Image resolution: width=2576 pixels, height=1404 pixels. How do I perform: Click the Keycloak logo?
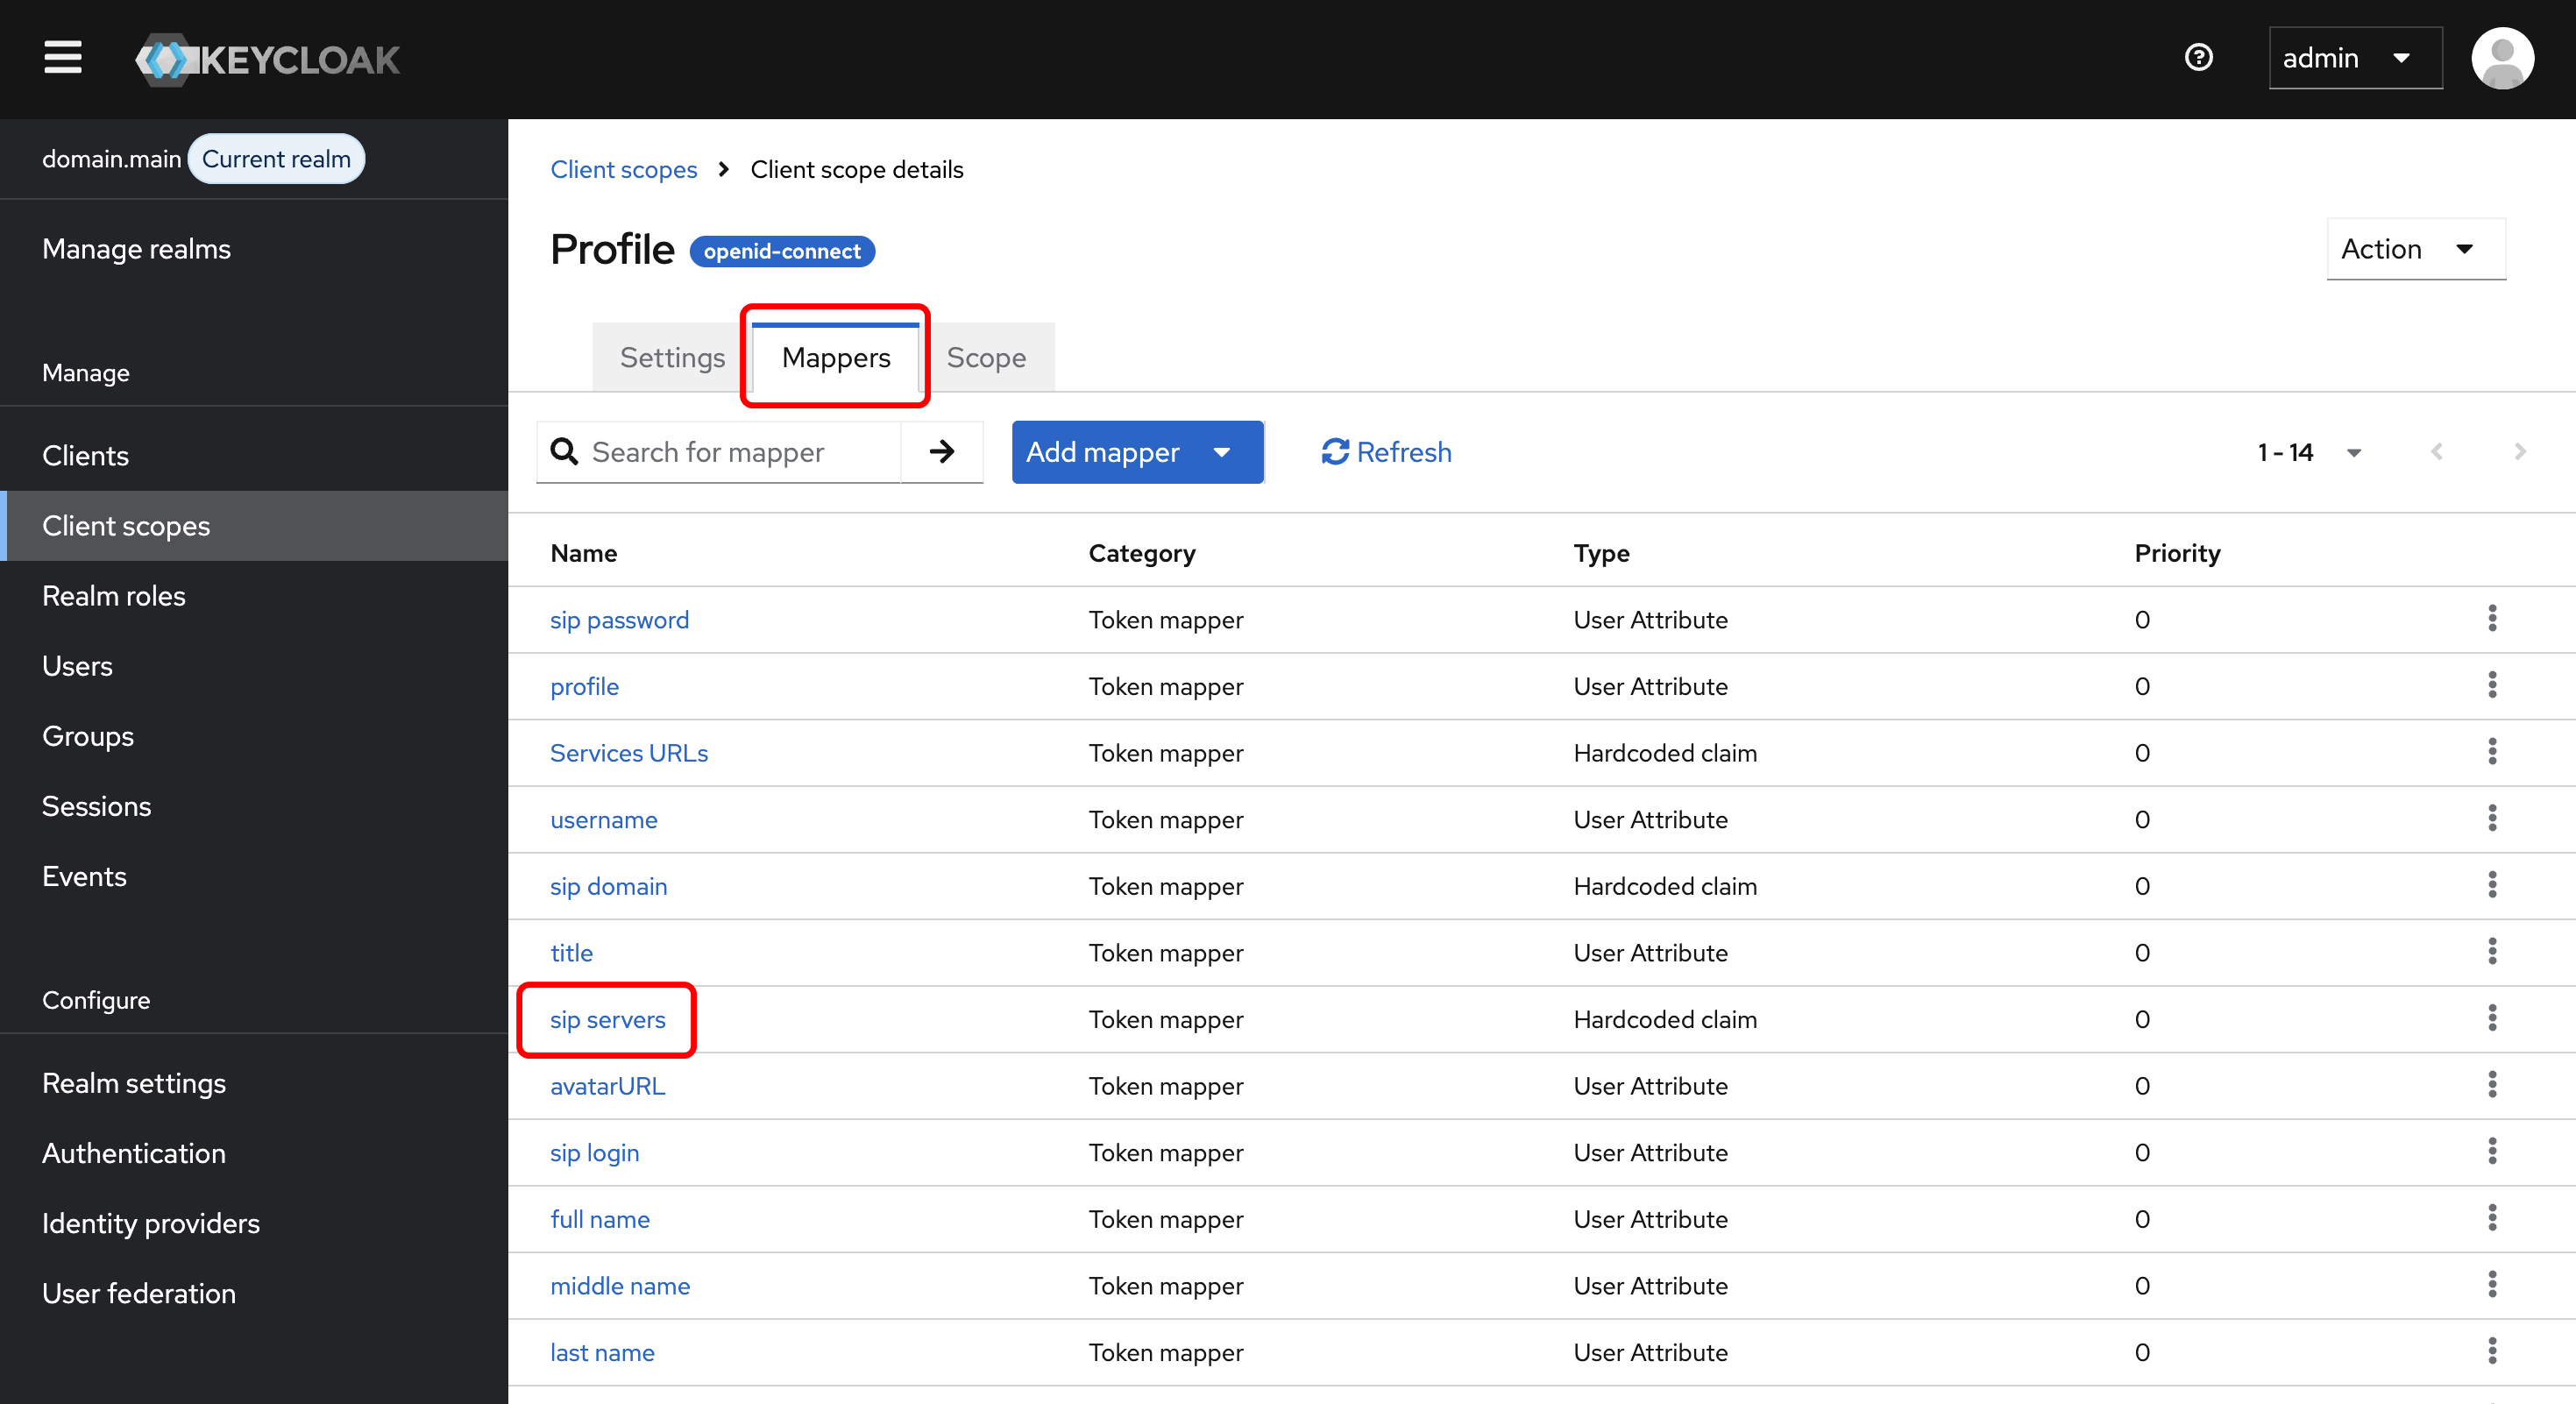click(x=268, y=60)
